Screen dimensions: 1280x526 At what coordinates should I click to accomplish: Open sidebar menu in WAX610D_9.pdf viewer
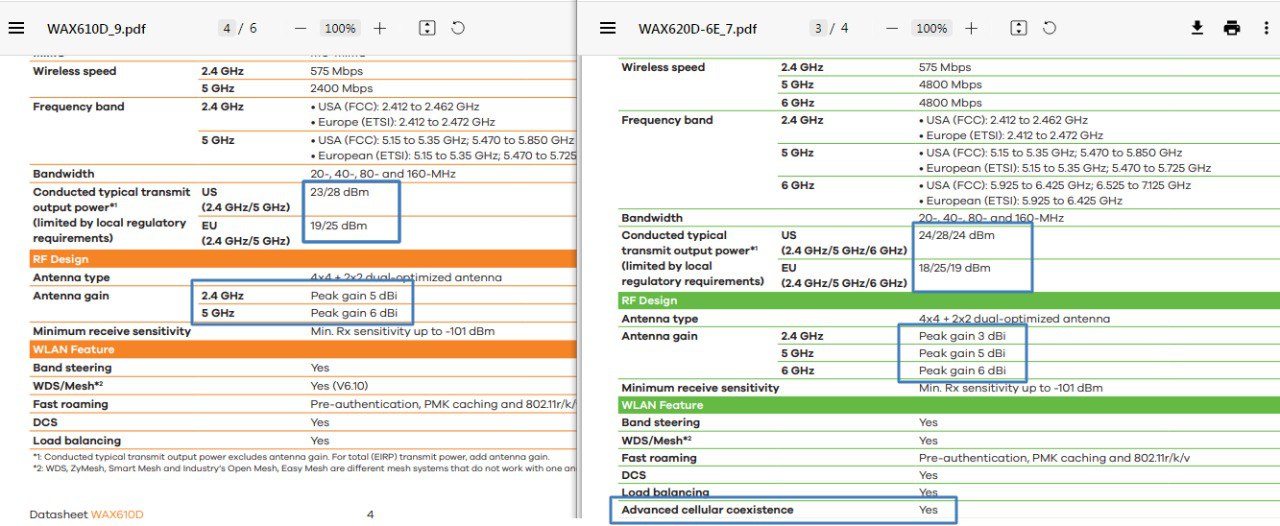point(16,28)
